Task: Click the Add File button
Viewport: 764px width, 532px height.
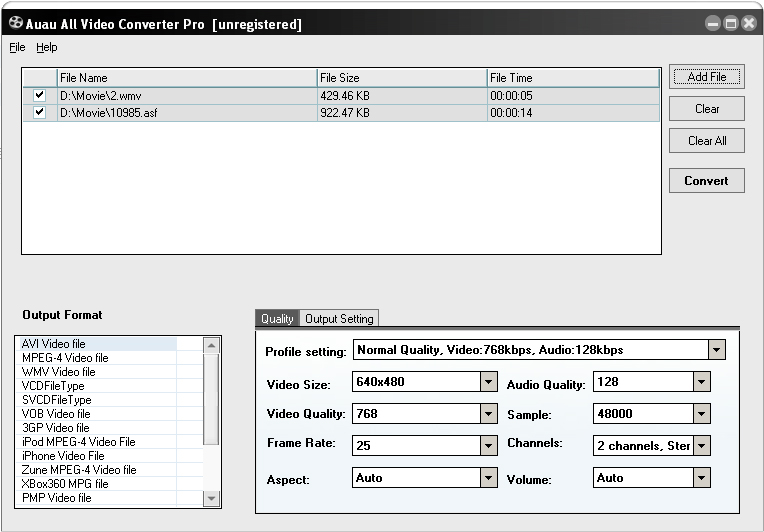Action: (707, 76)
